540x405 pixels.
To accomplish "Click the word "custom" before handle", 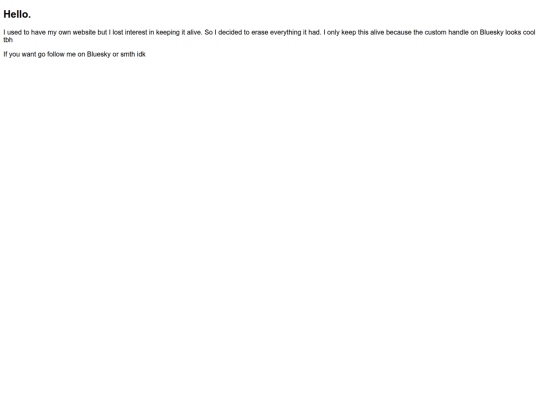I will pos(435,32).
